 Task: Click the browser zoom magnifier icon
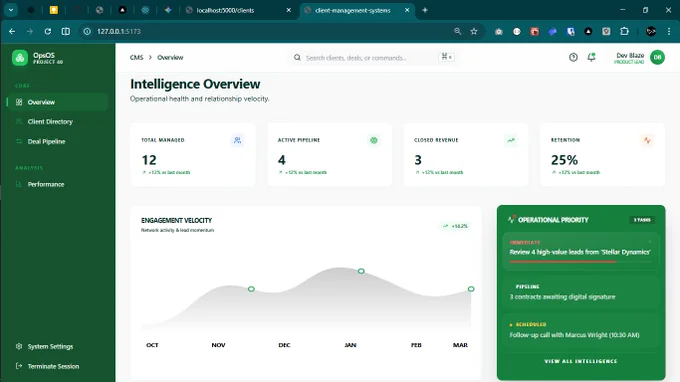458,31
